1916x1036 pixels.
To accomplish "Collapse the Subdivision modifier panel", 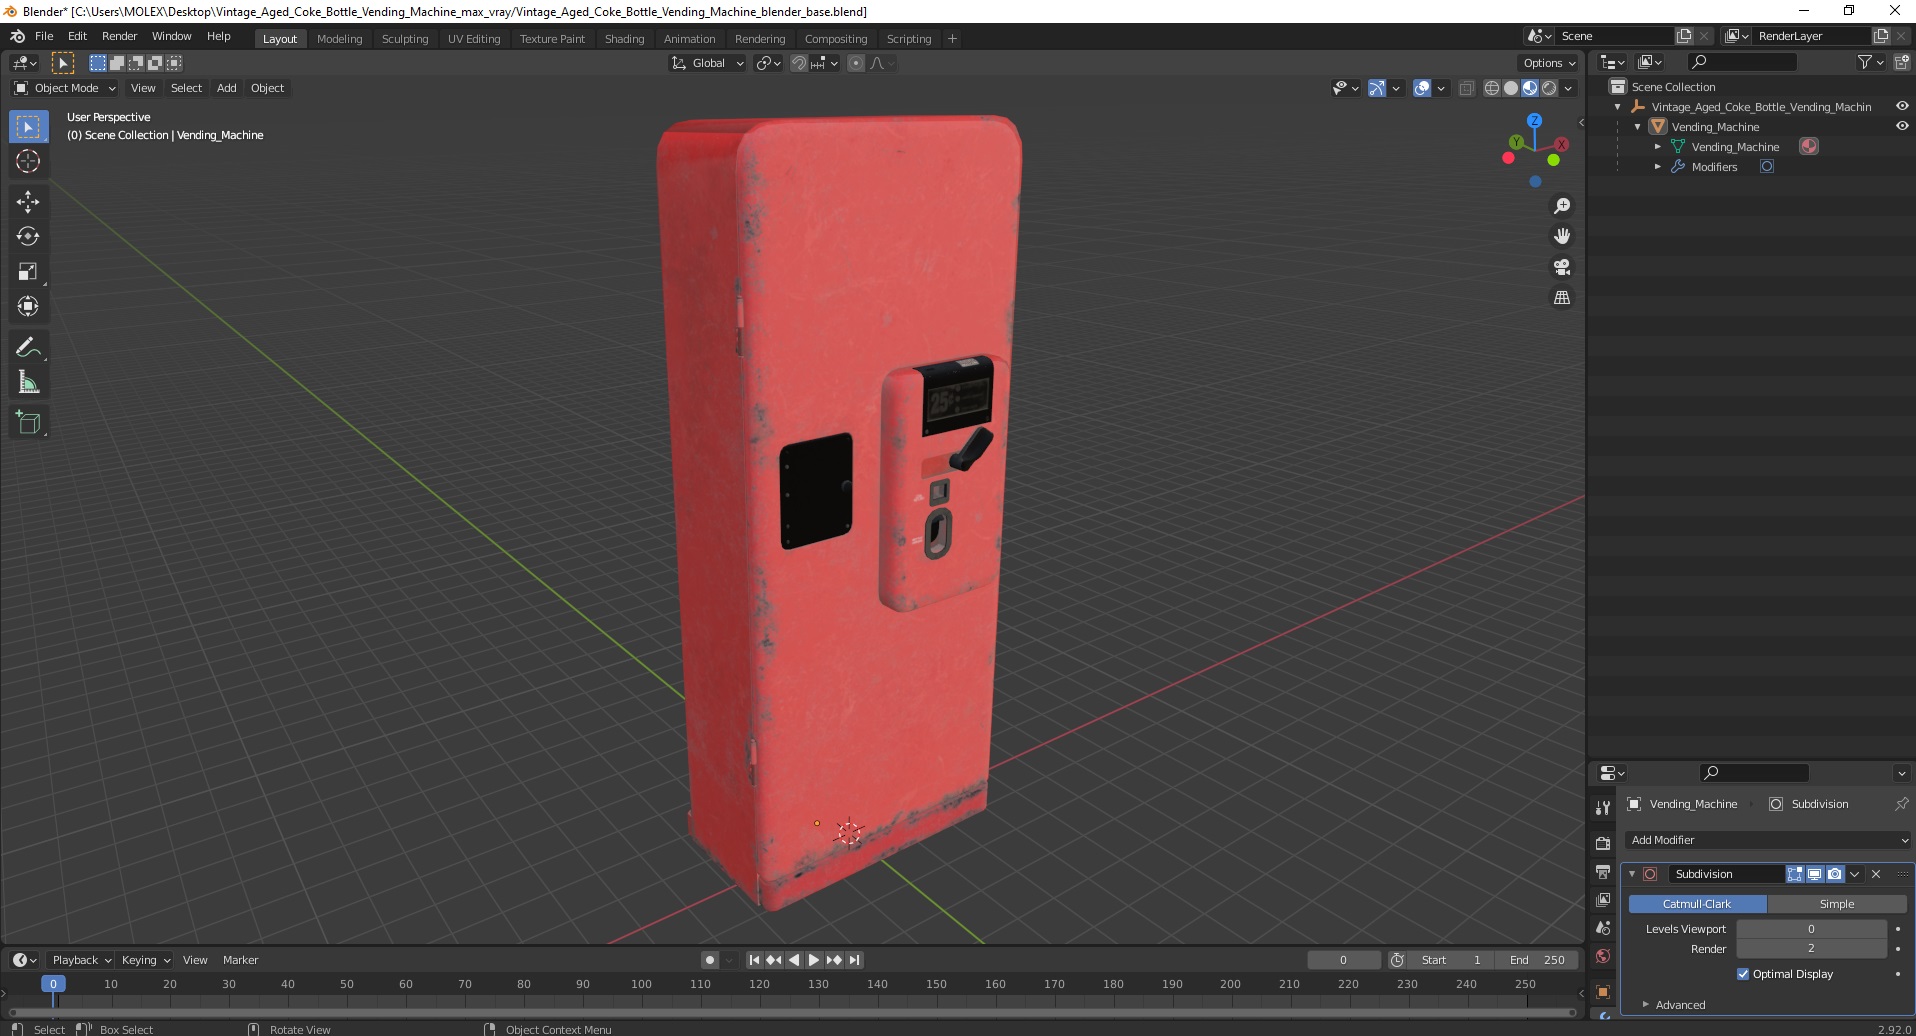I will point(1632,874).
